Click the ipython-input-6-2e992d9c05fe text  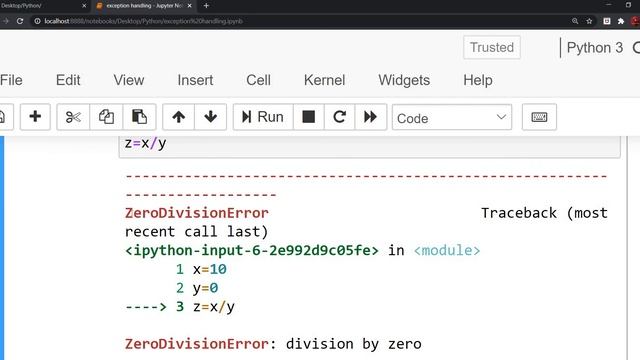coord(252,250)
